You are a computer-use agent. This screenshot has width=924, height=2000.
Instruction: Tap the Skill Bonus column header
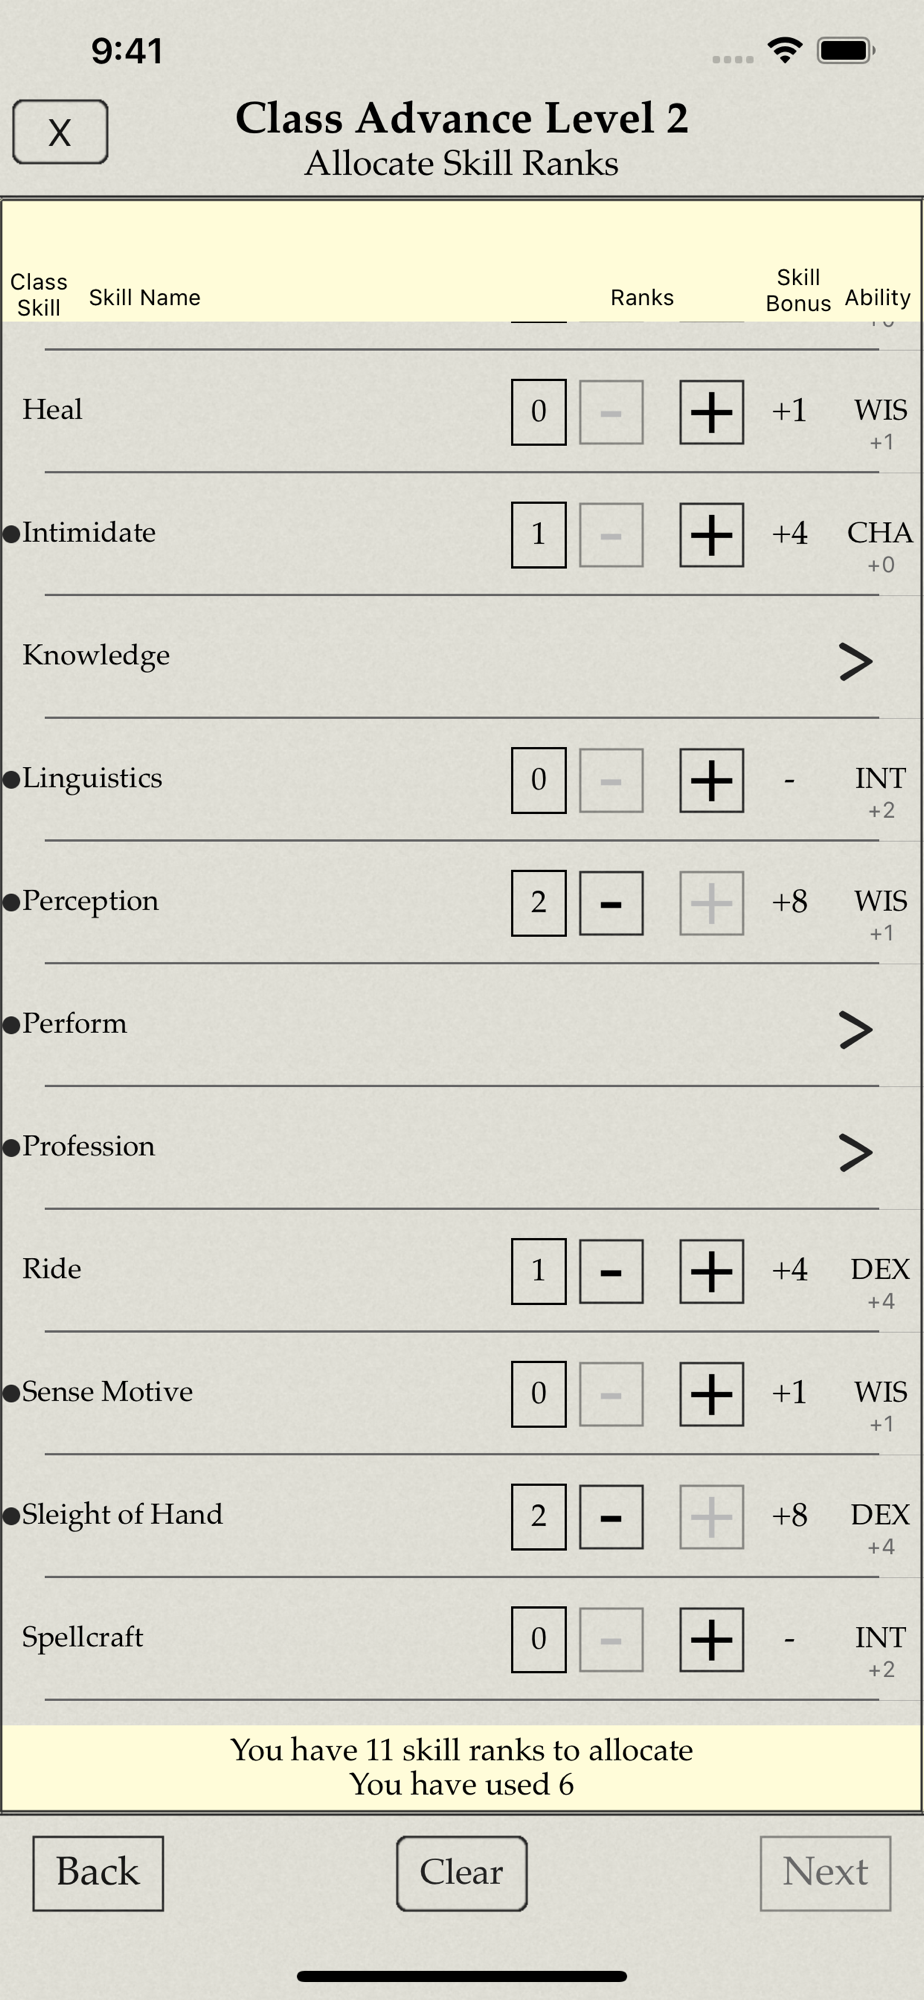(x=798, y=290)
